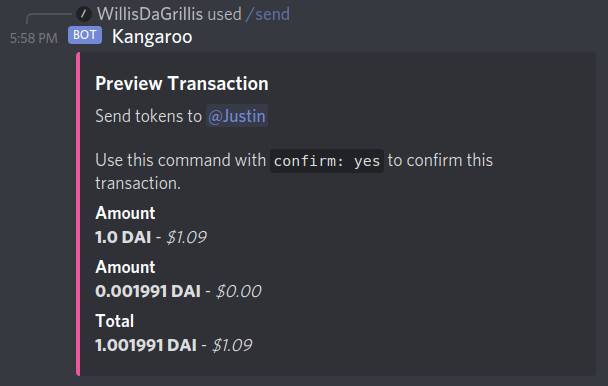The width and height of the screenshot is (608, 386).
Task: Click the BOT badge
Action: [x=85, y=35]
